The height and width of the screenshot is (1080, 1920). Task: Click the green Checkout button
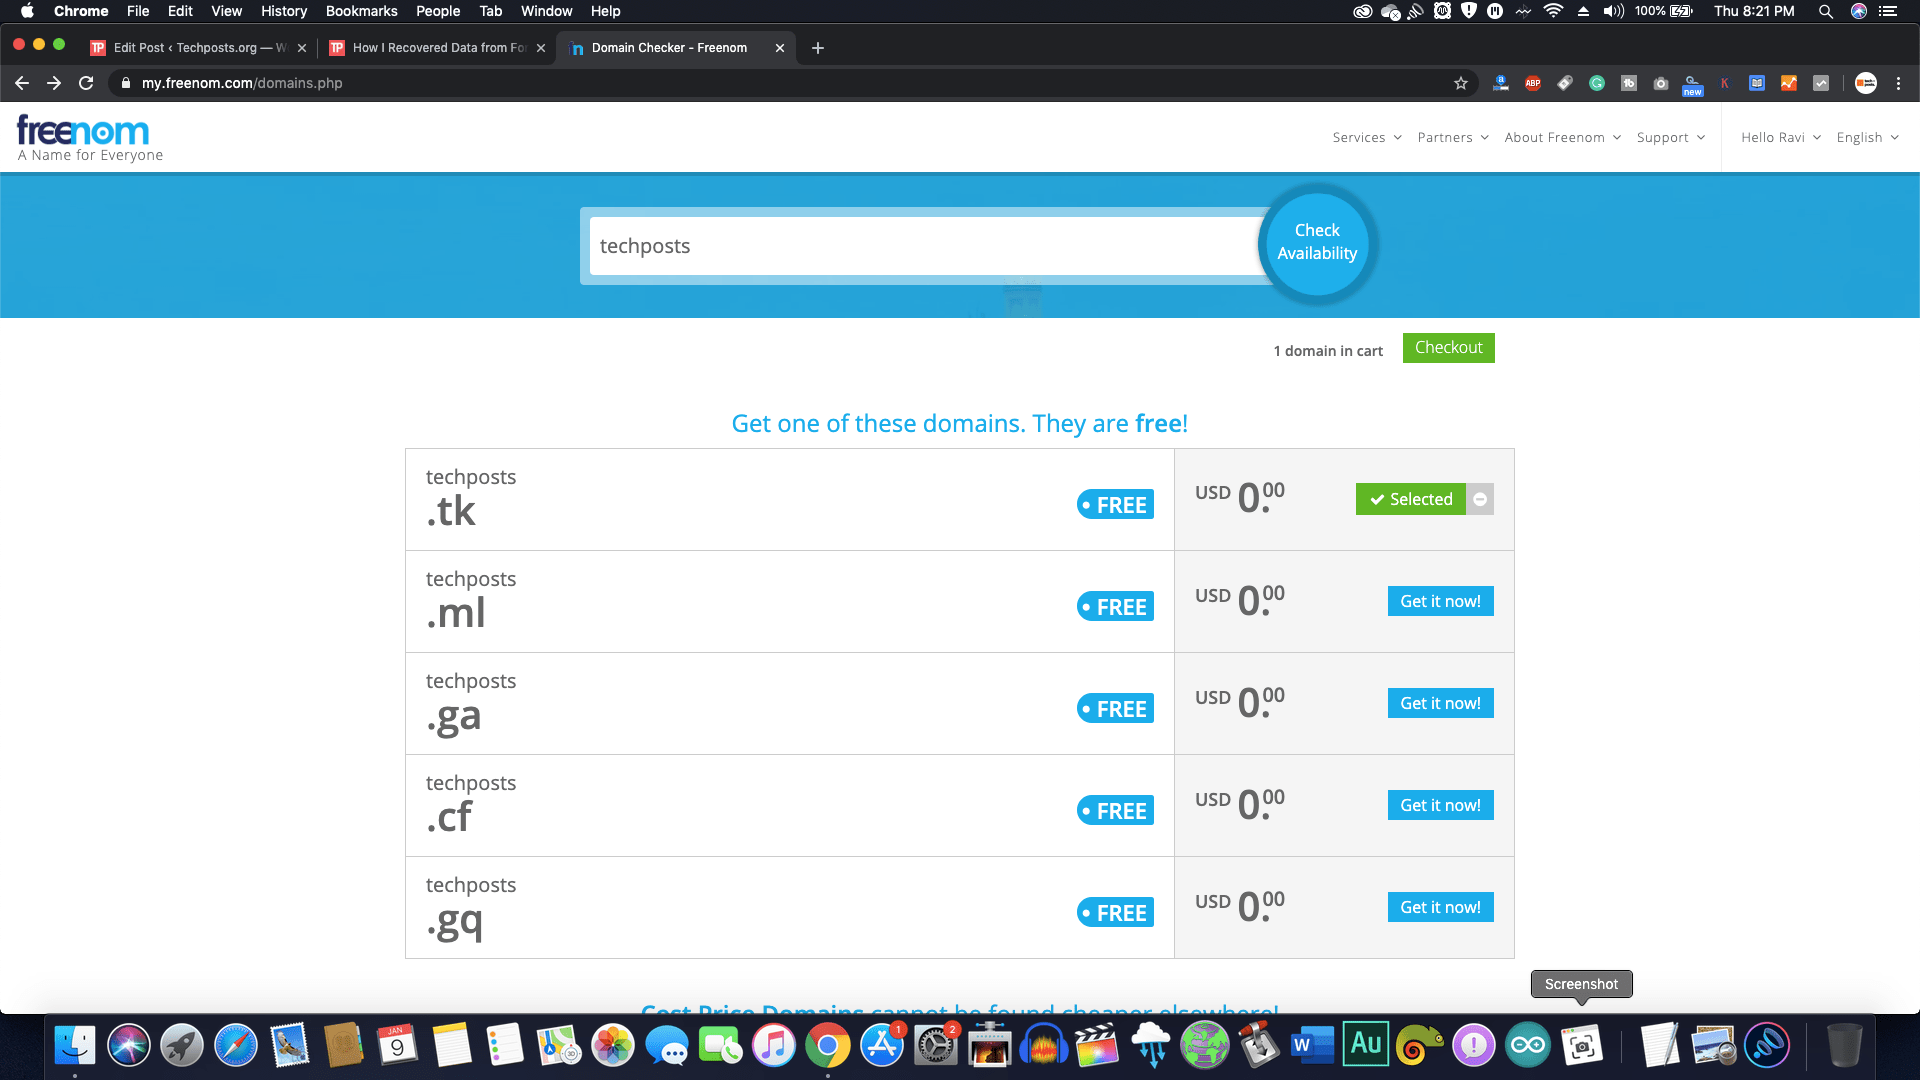(1448, 348)
